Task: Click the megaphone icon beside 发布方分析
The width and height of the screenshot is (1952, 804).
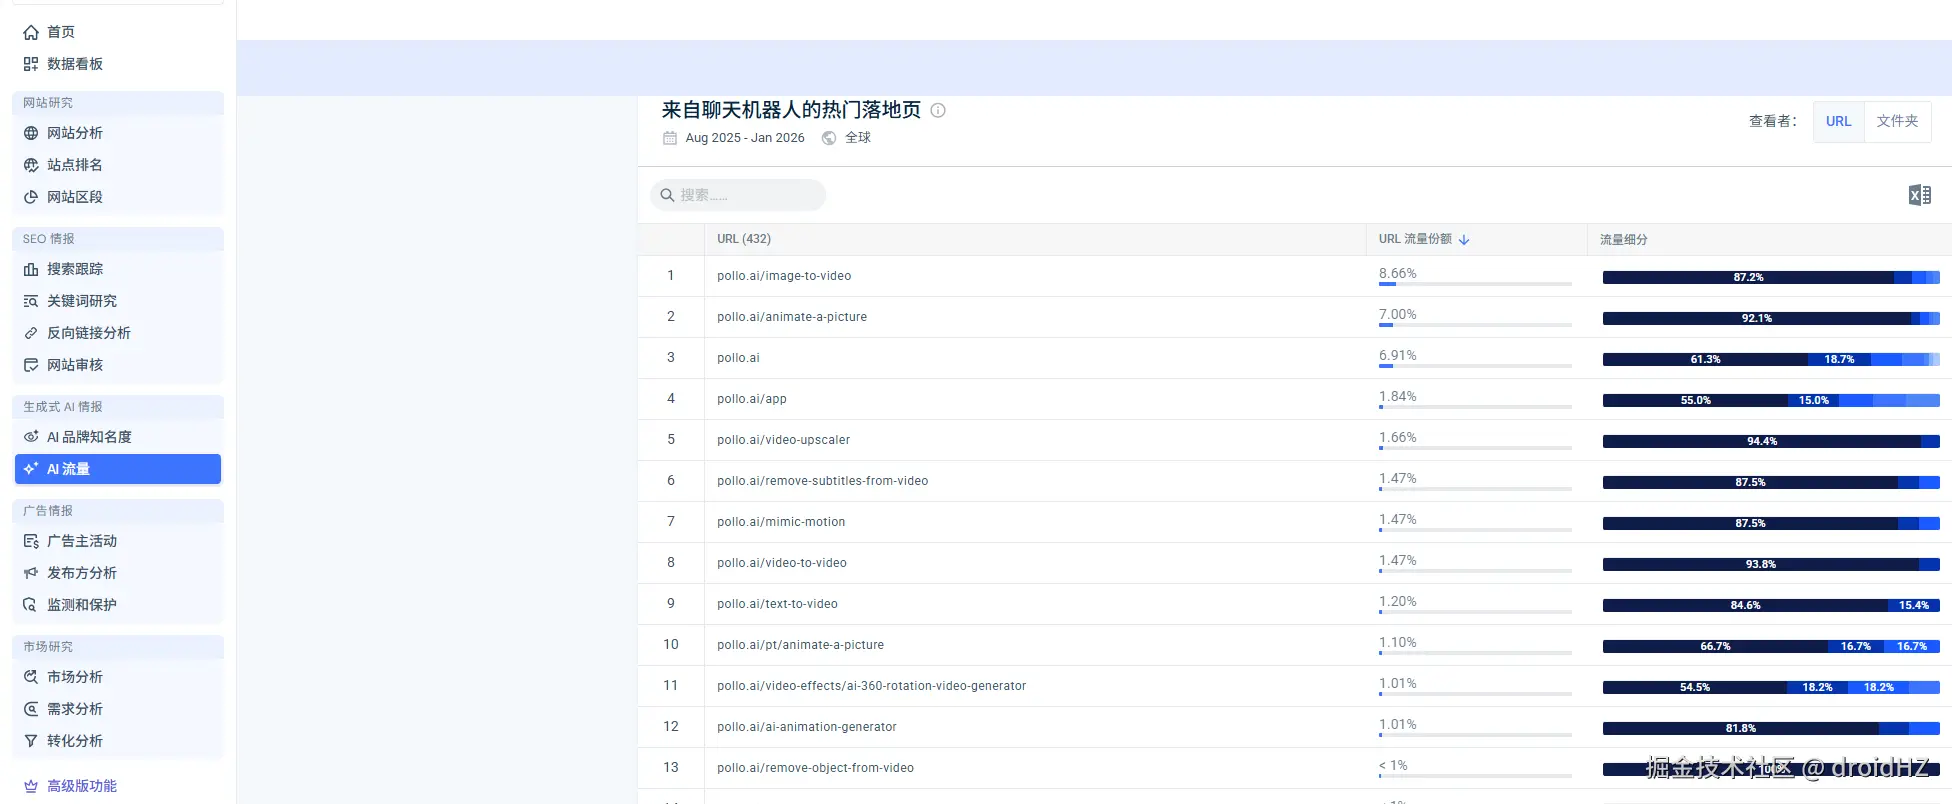Action: pyautogui.click(x=31, y=573)
